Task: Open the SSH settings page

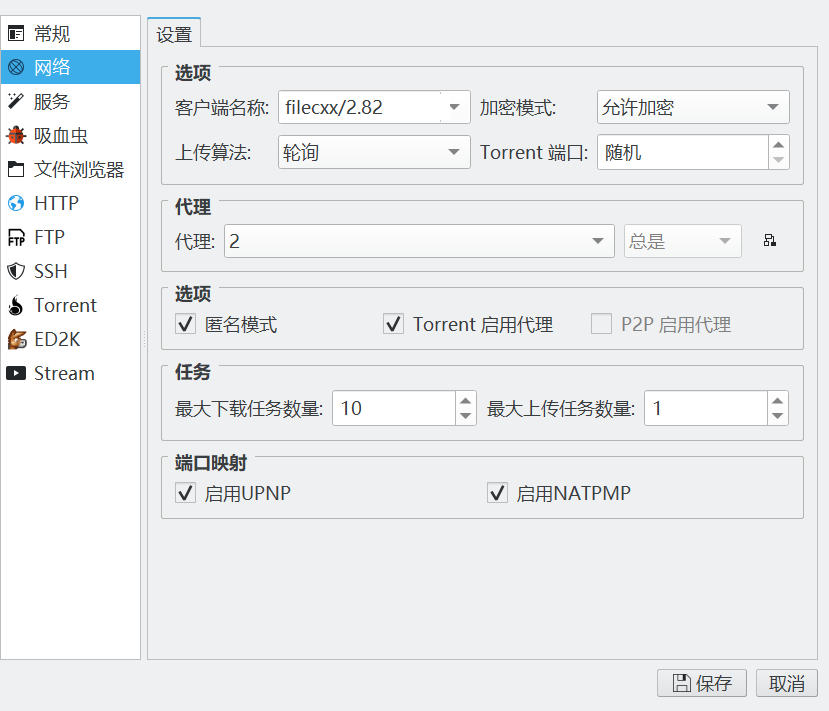Action: tap(70, 271)
